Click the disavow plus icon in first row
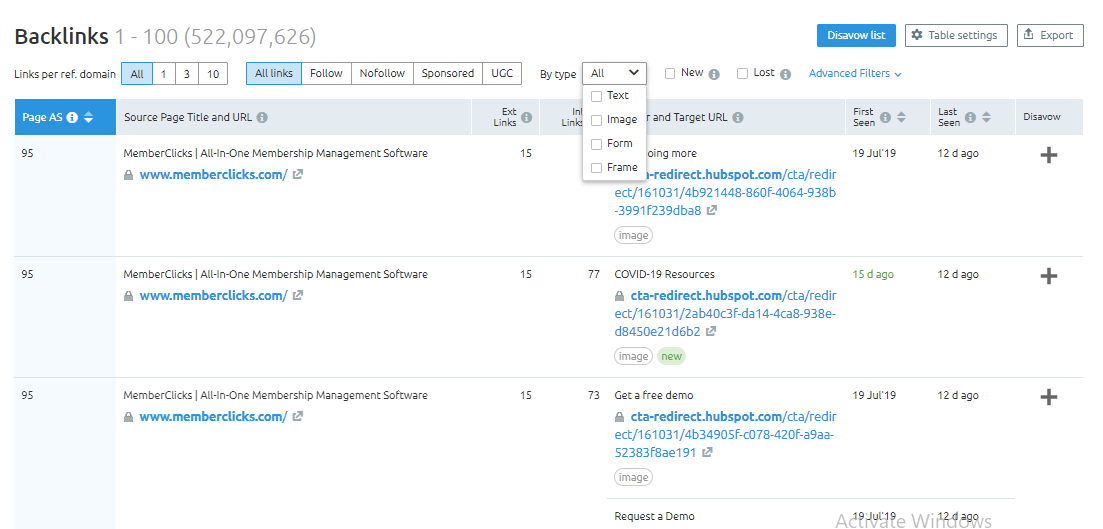The height and width of the screenshot is (529, 1103). click(1048, 155)
